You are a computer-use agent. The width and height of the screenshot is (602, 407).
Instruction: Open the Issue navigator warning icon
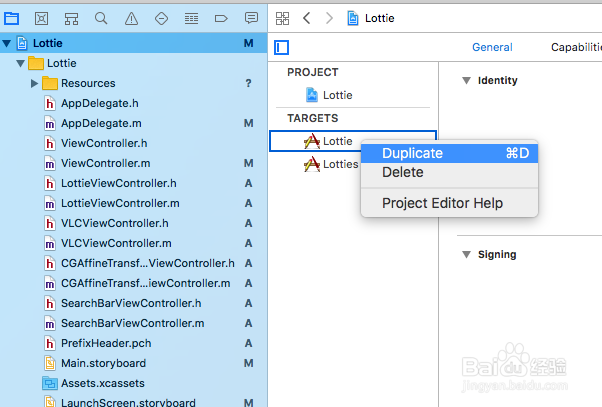(x=131, y=18)
